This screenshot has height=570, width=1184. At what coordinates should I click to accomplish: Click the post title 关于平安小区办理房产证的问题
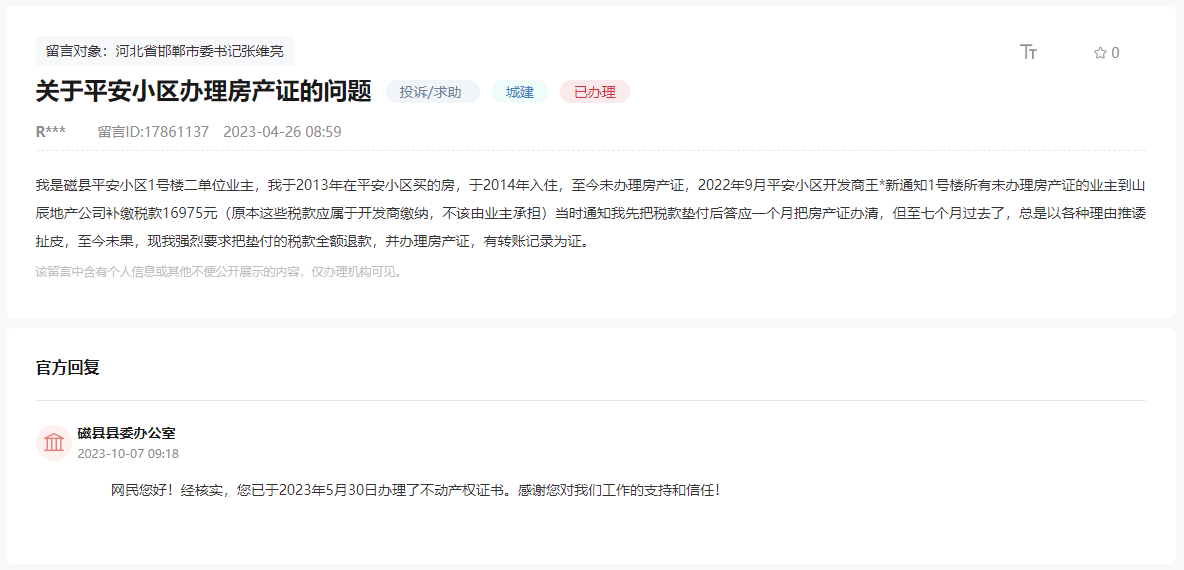(x=204, y=92)
